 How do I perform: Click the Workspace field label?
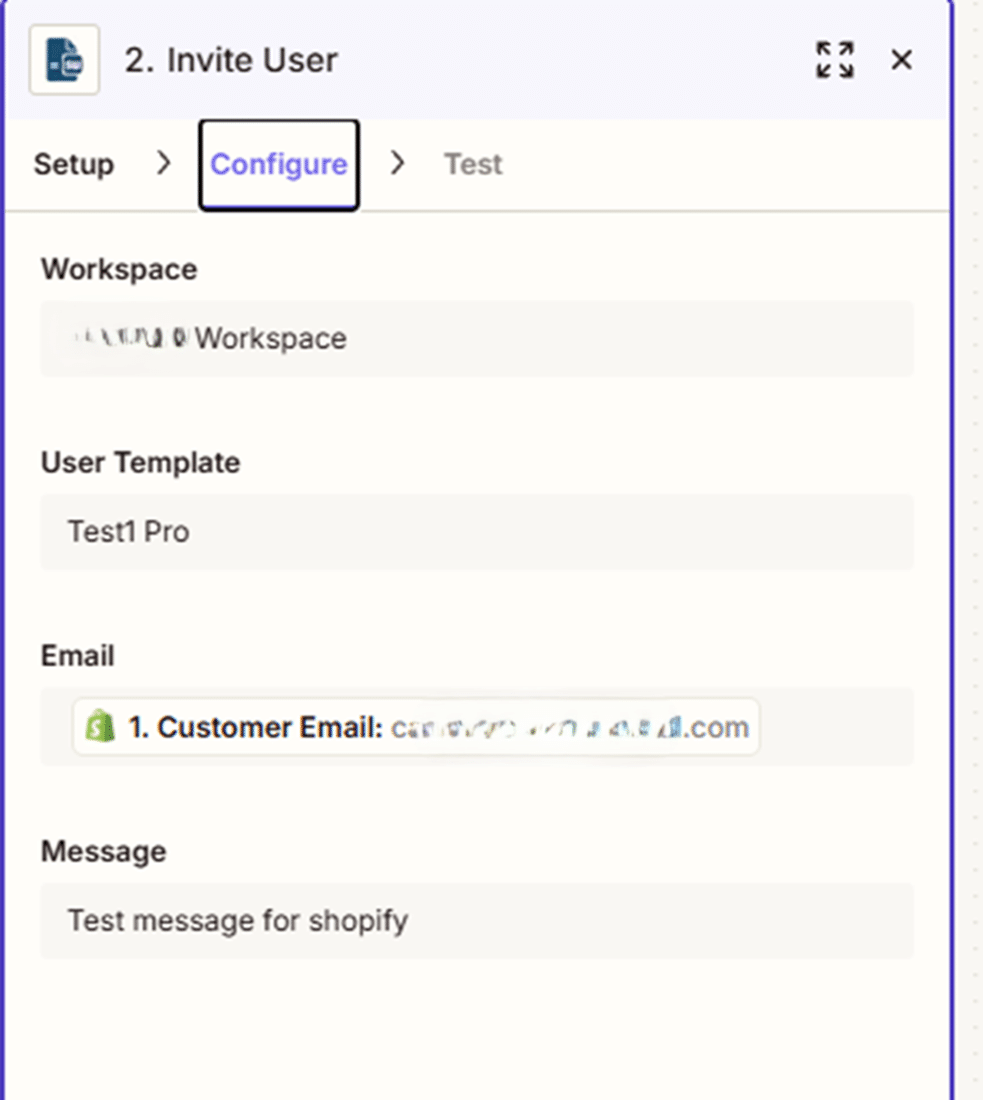click(119, 270)
